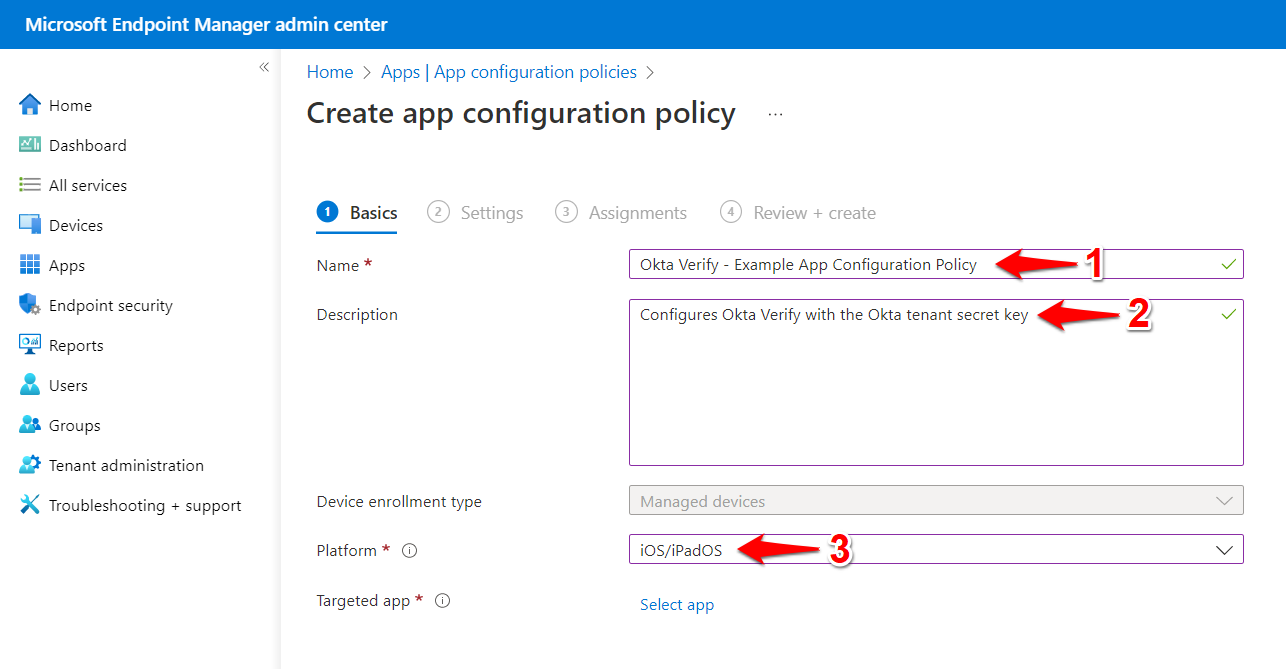Open the ellipsis menu beside page title
This screenshot has height=669, width=1286.
pyautogui.click(x=775, y=115)
